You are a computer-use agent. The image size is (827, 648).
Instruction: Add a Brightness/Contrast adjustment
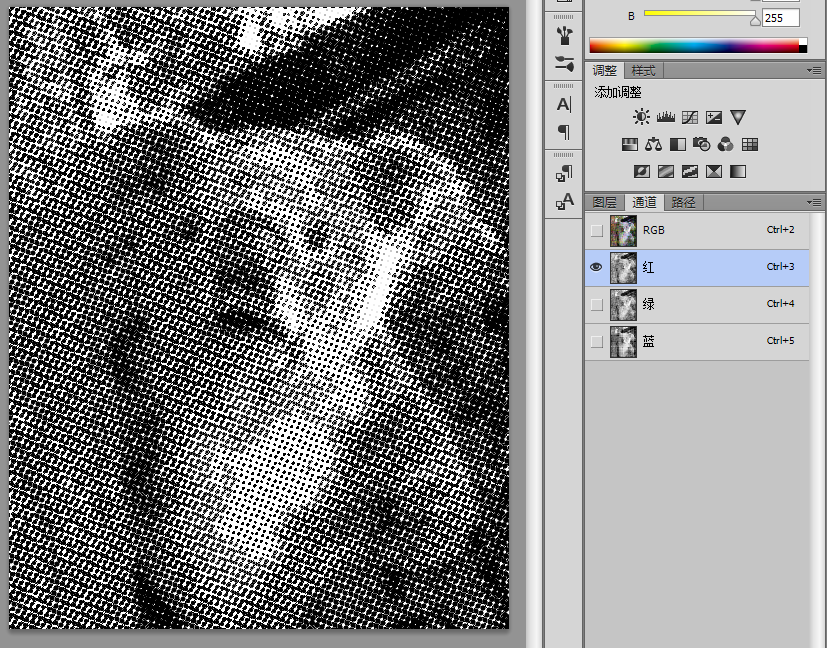(641, 117)
